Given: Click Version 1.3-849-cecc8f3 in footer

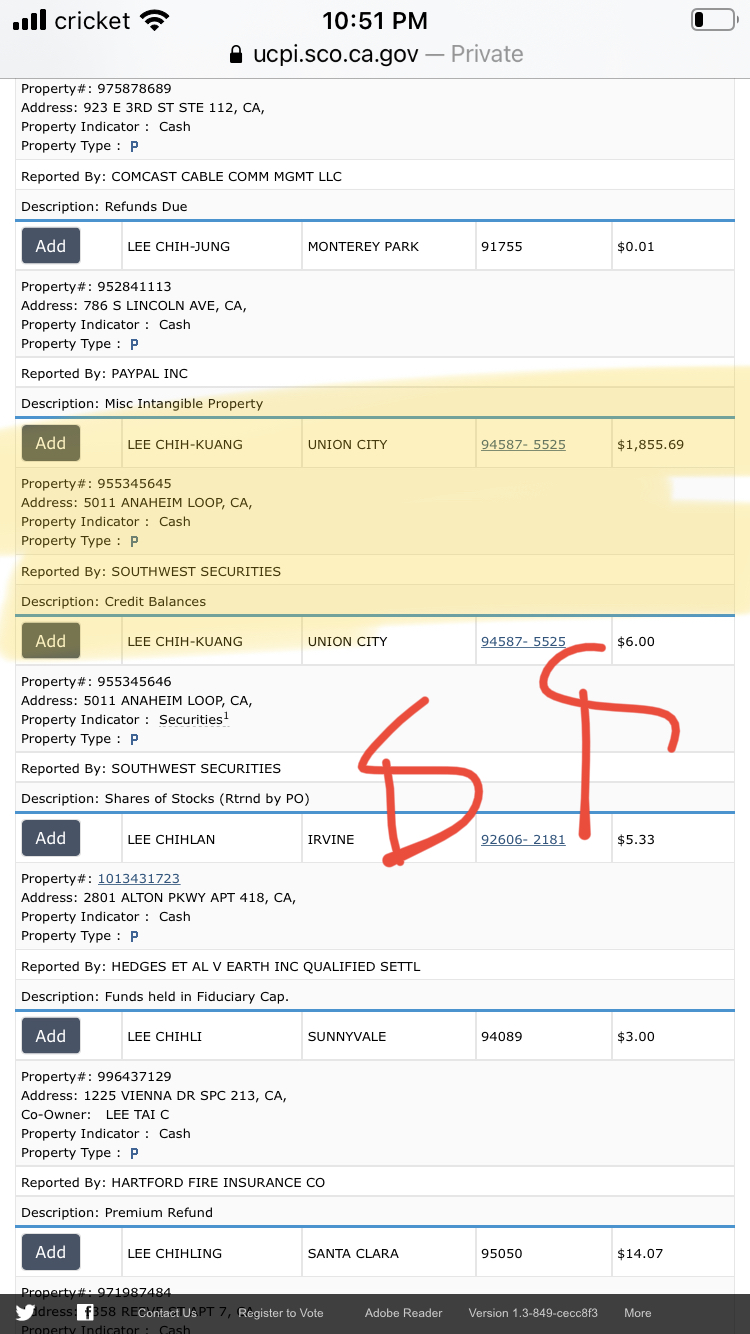Looking at the screenshot, I should click(533, 1313).
